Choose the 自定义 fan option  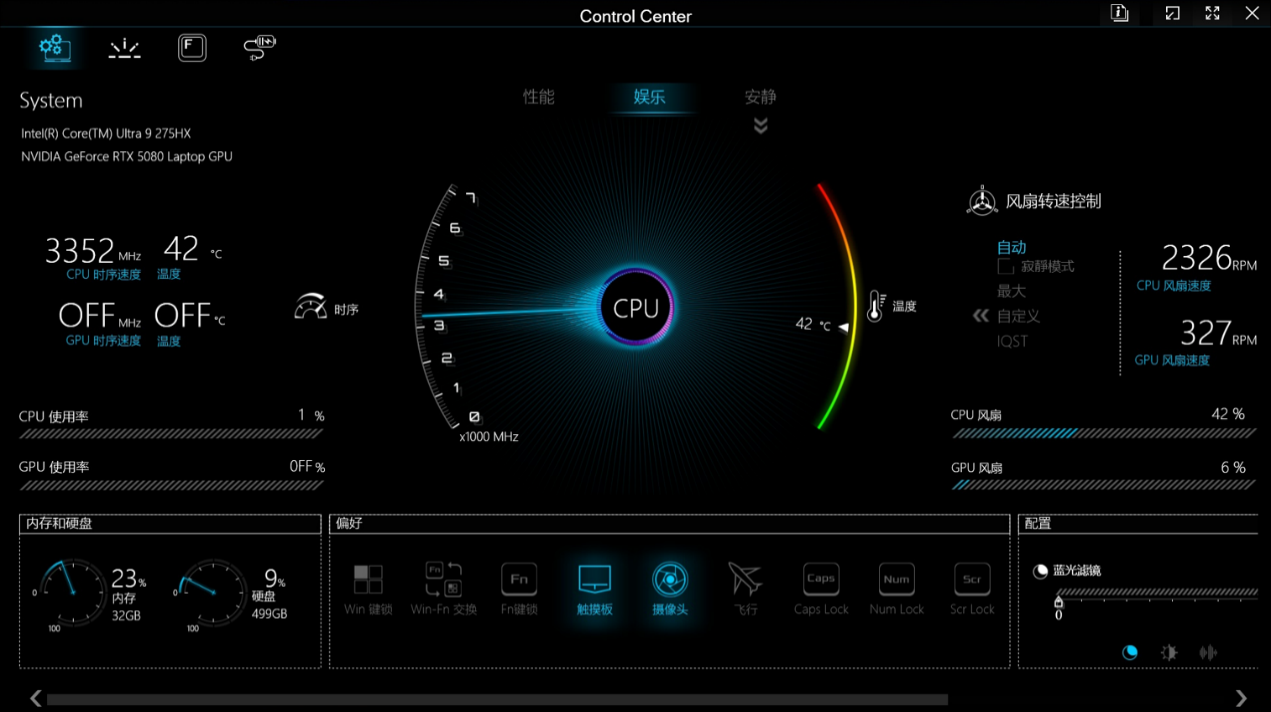click(x=1018, y=316)
